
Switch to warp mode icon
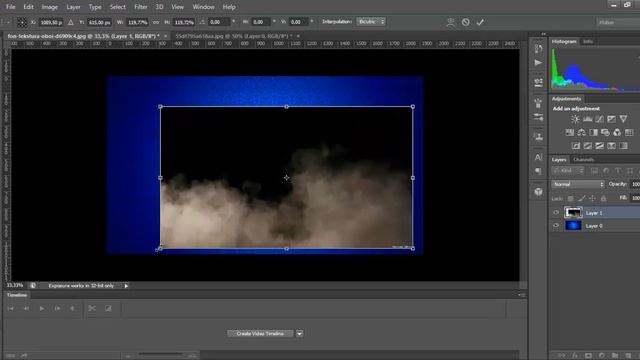click(451, 22)
